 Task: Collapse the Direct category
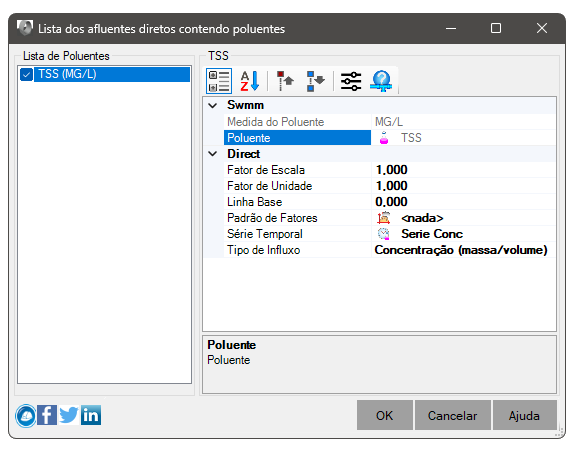[x=213, y=154]
